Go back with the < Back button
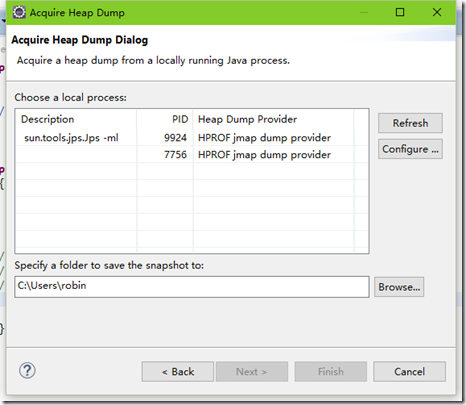The width and height of the screenshot is (466, 405). [178, 372]
